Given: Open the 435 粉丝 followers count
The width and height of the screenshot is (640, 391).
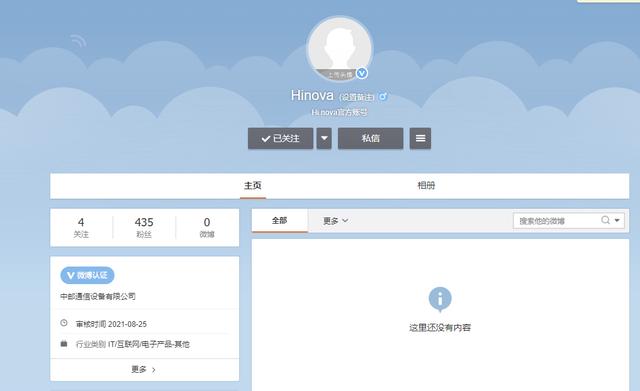Looking at the screenshot, I should [x=144, y=227].
